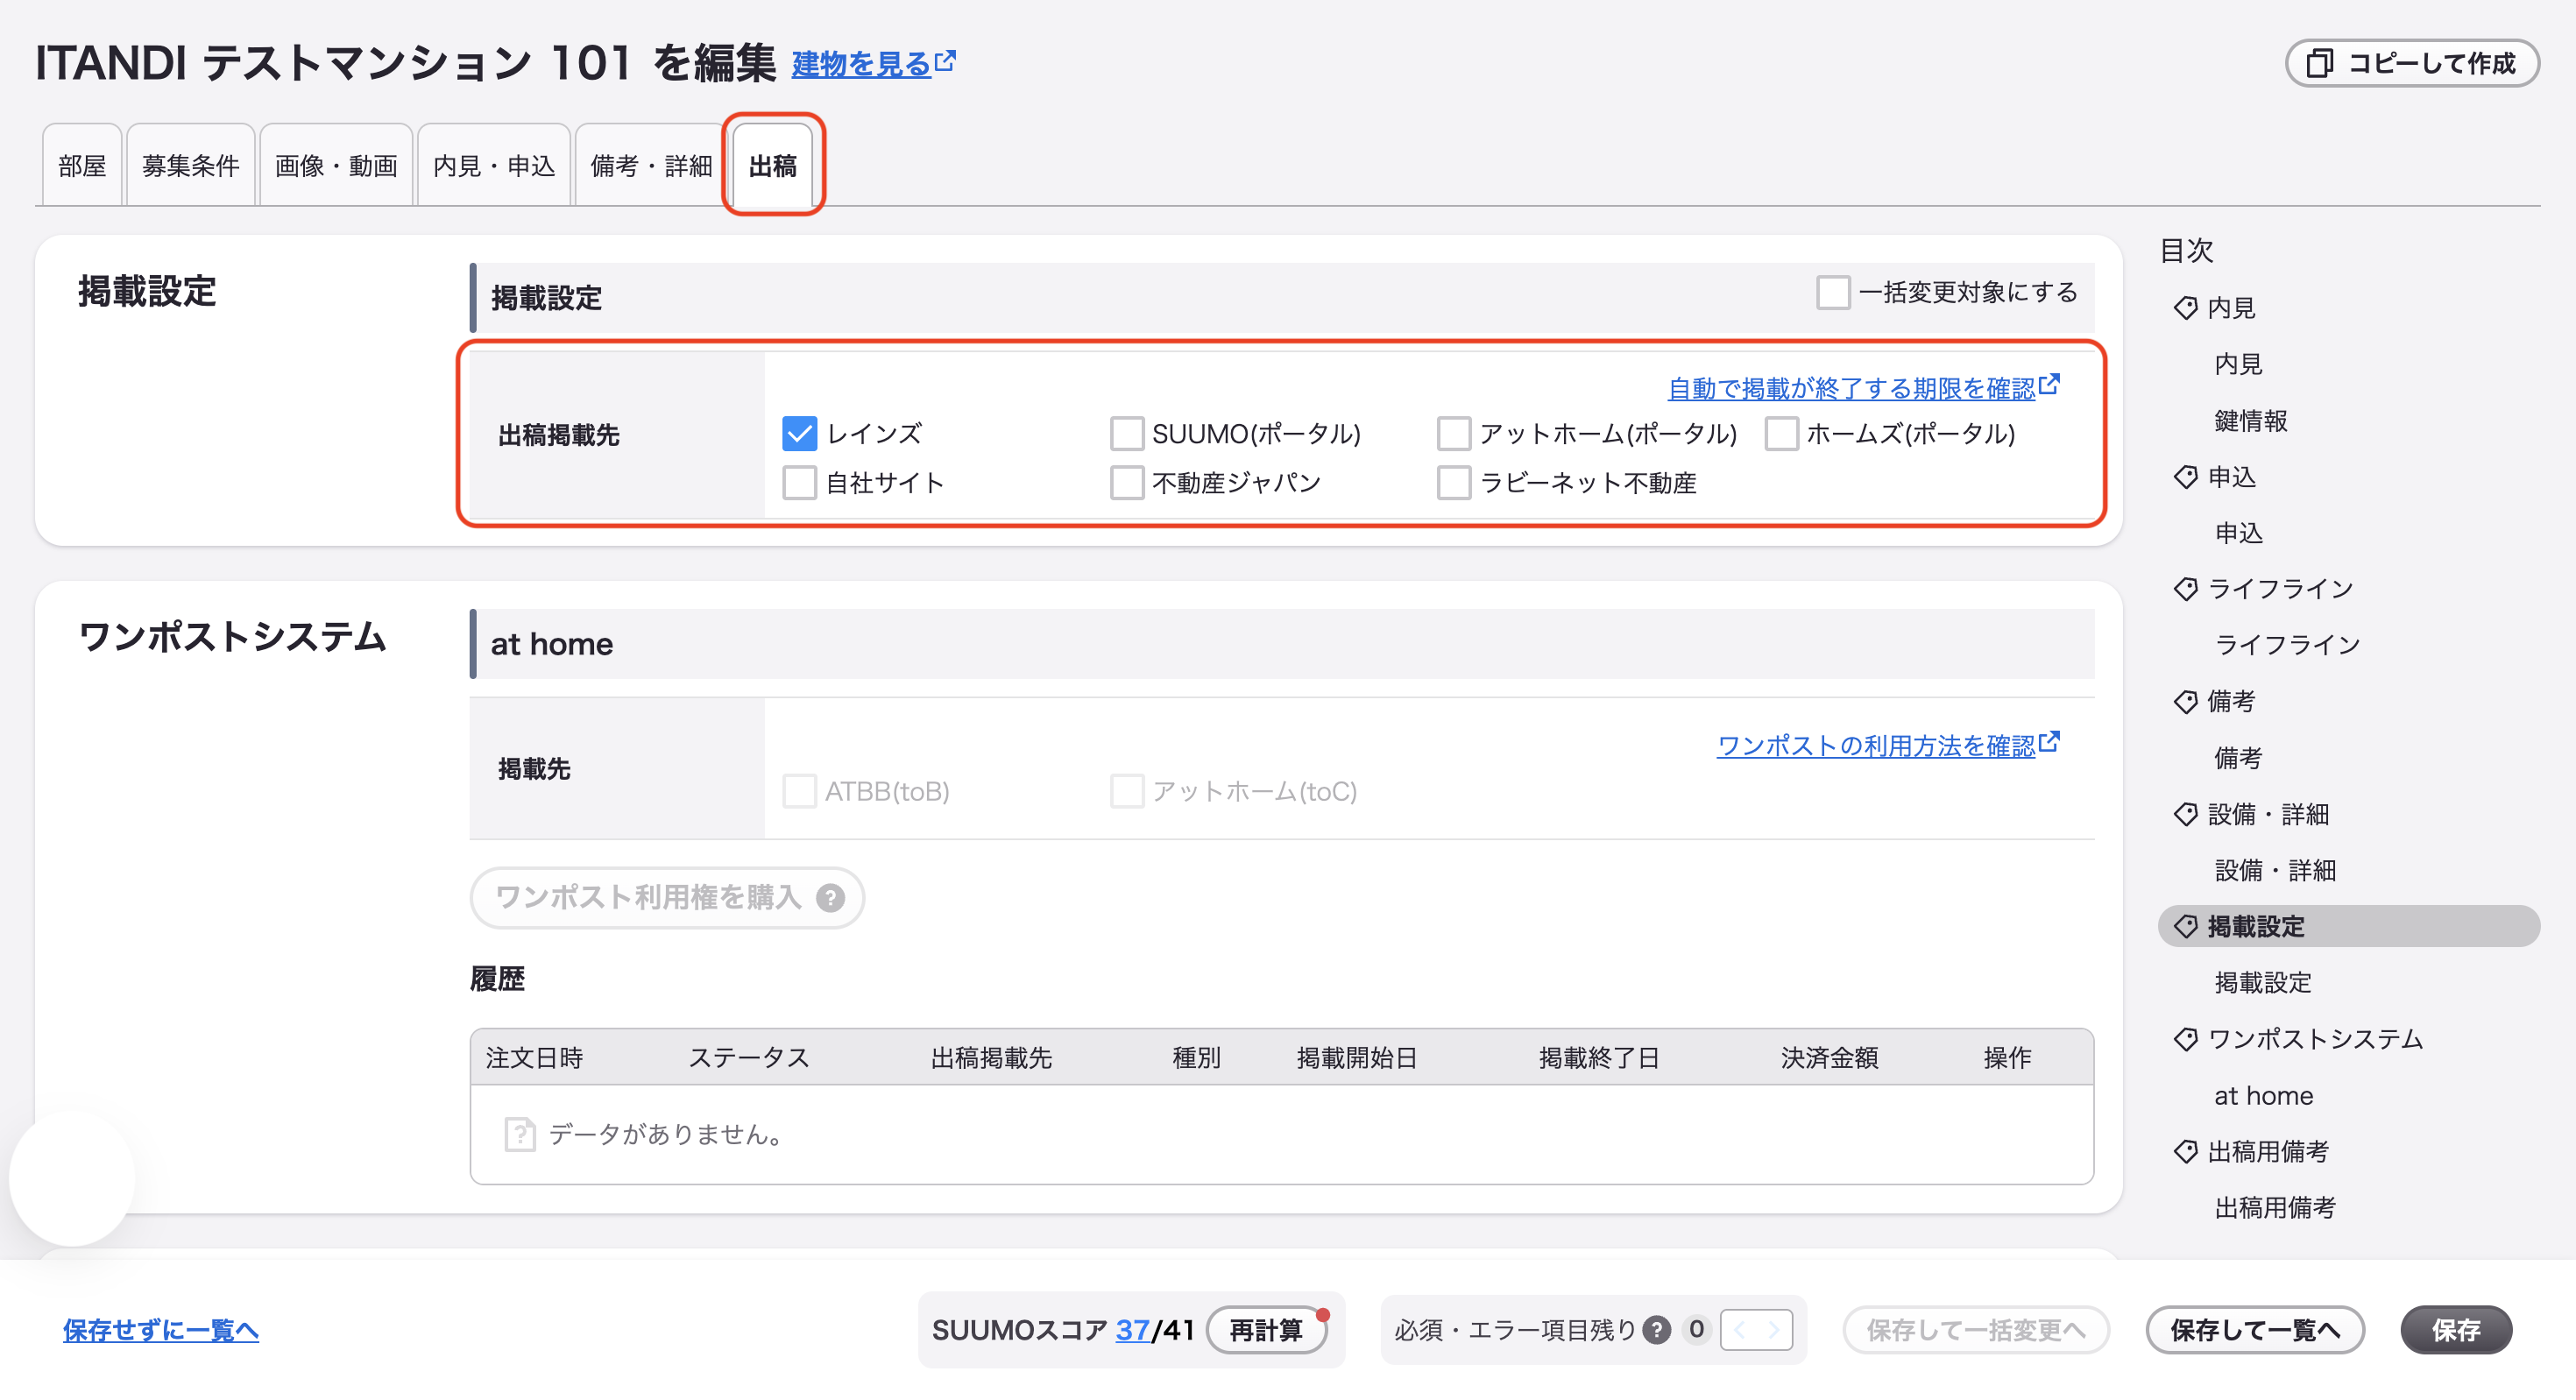Image resolution: width=2576 pixels, height=1400 pixels.
Task: Click the copy icon in コピーして作成 button
Action: (x=2320, y=63)
